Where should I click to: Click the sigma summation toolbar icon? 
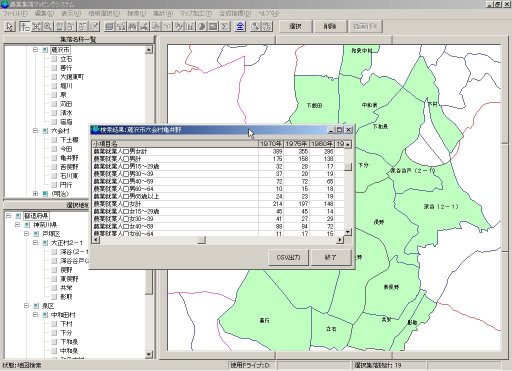click(225, 26)
